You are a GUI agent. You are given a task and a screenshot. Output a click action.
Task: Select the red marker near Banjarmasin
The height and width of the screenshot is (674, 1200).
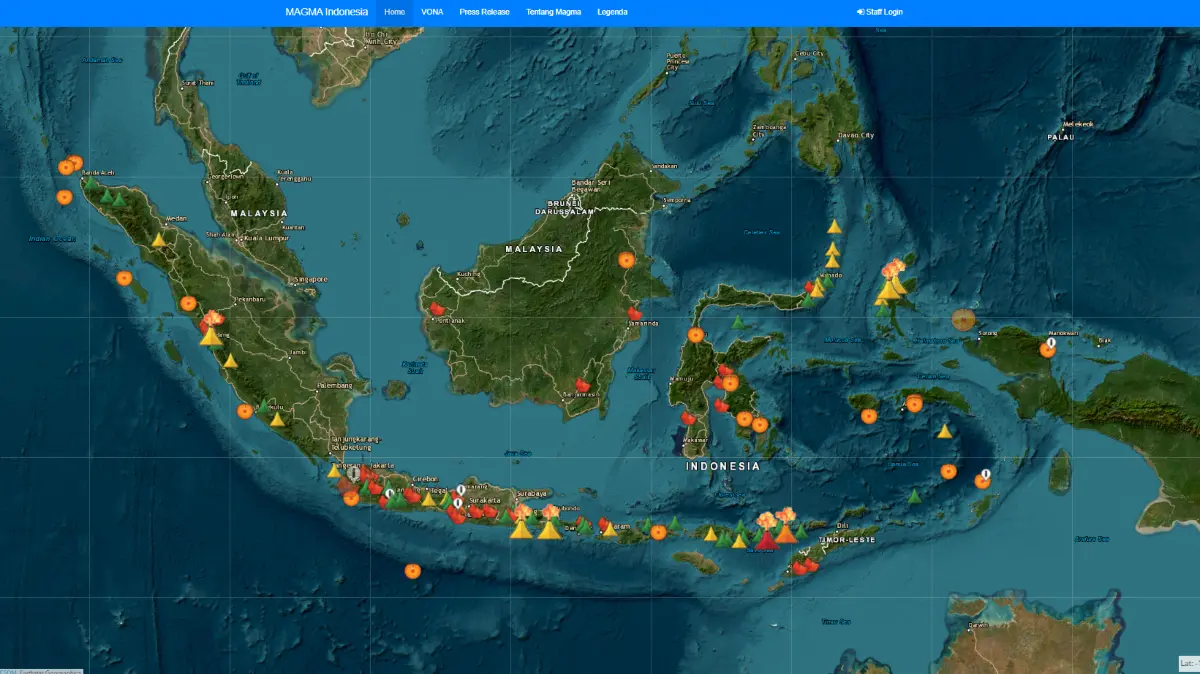[582, 385]
